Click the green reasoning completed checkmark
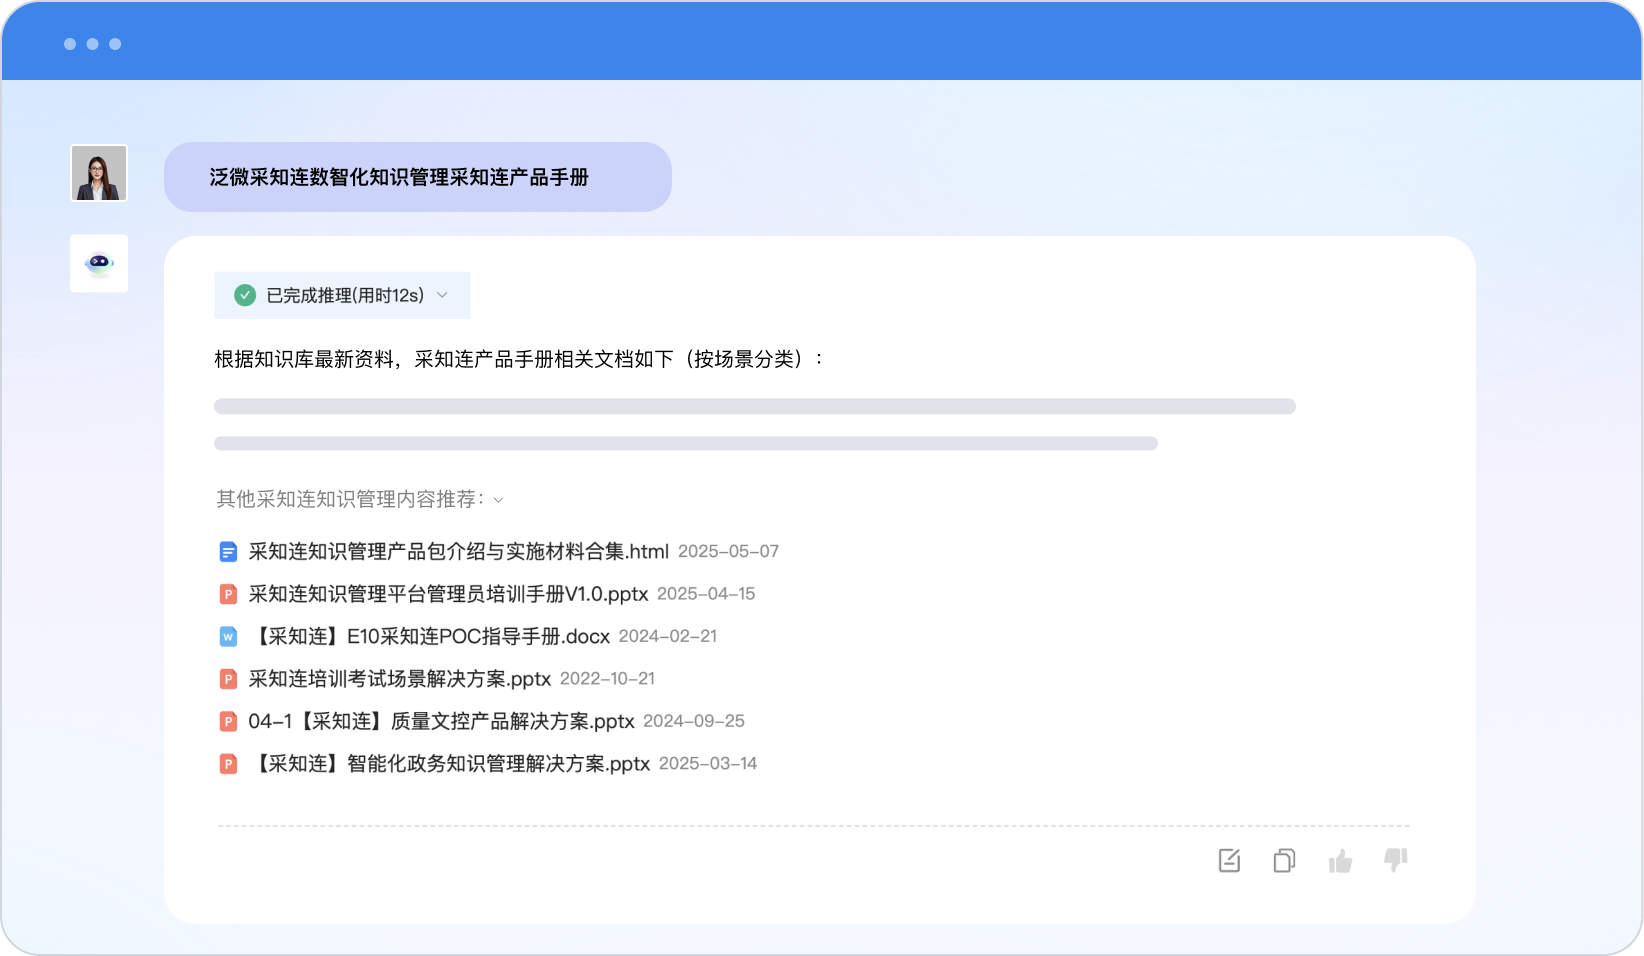Screen dimensions: 1644x956 click(245, 295)
